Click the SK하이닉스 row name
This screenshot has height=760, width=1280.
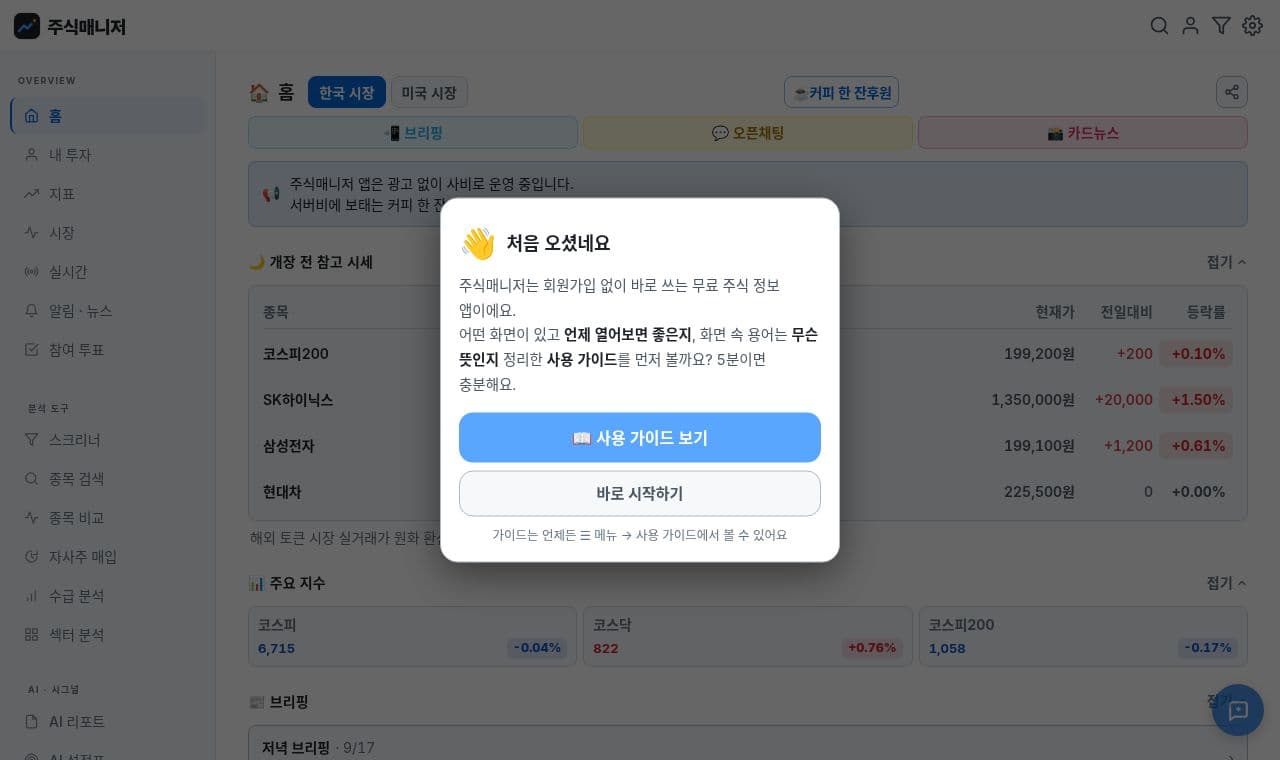(298, 400)
